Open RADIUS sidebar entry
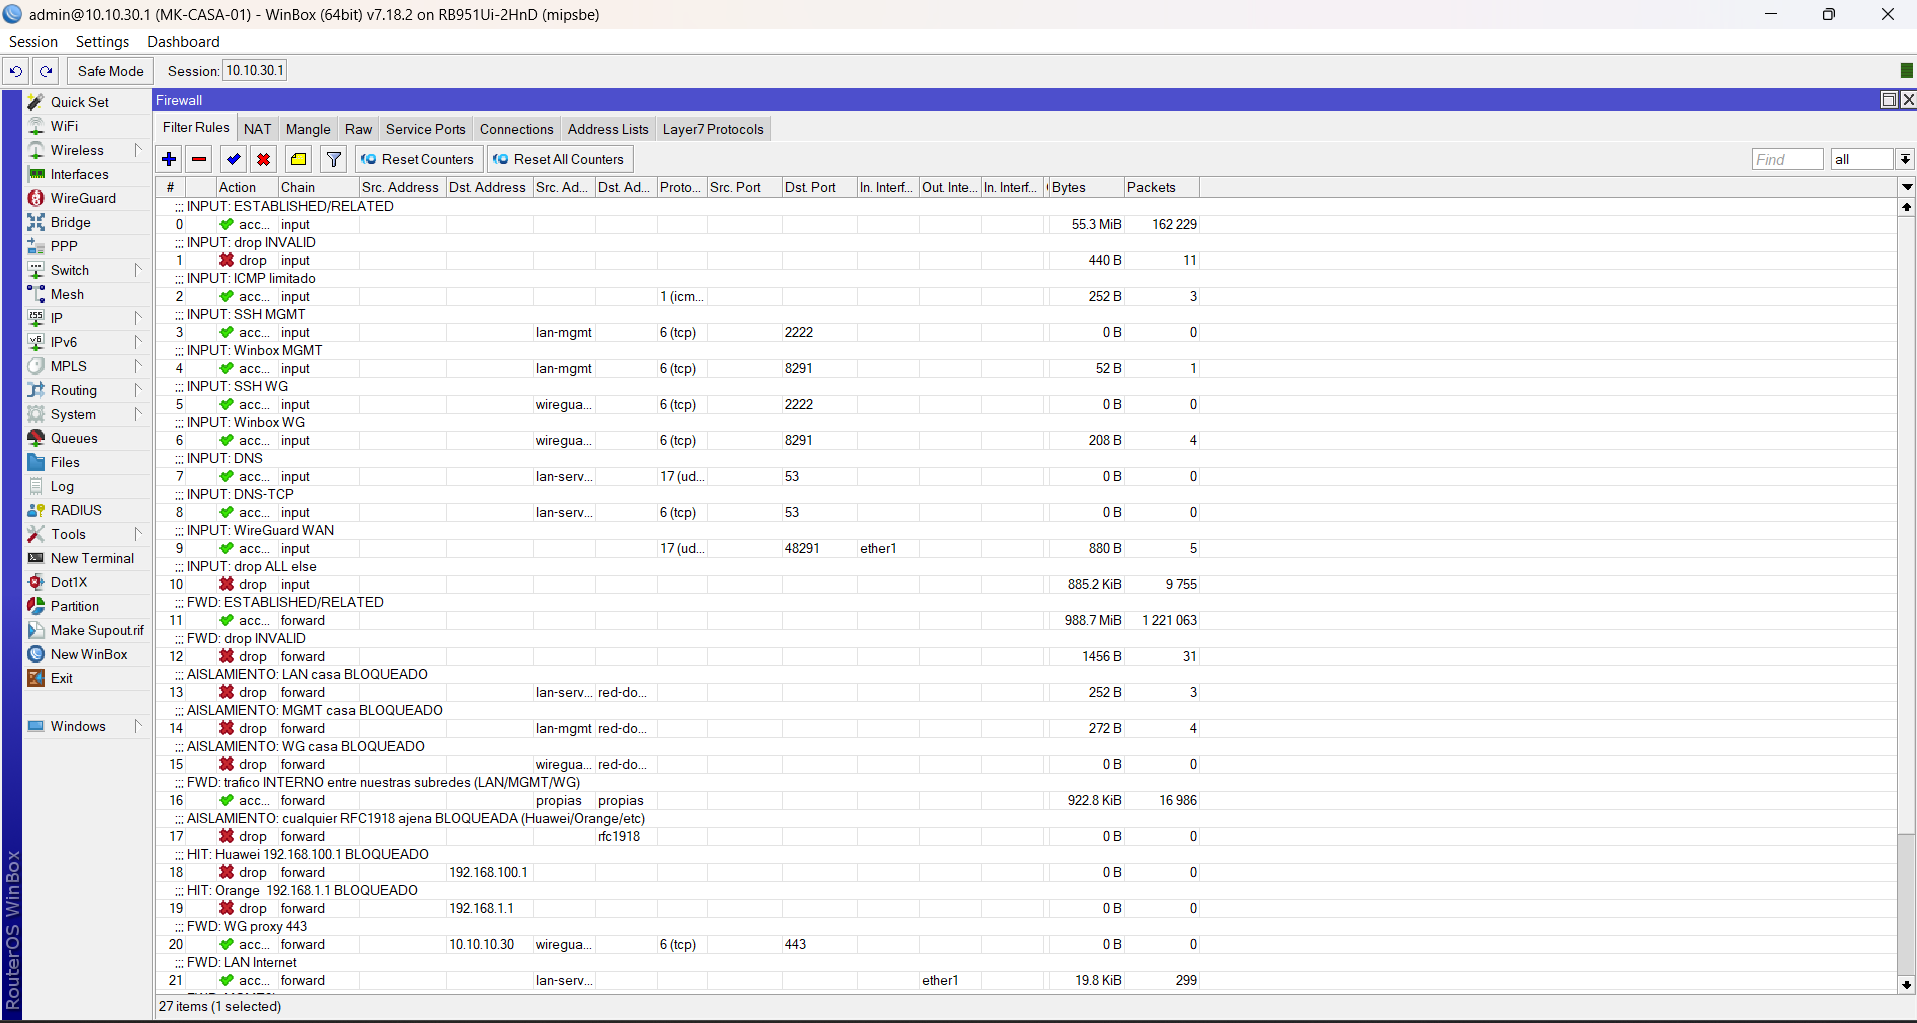This screenshot has height=1023, width=1917. tap(76, 510)
